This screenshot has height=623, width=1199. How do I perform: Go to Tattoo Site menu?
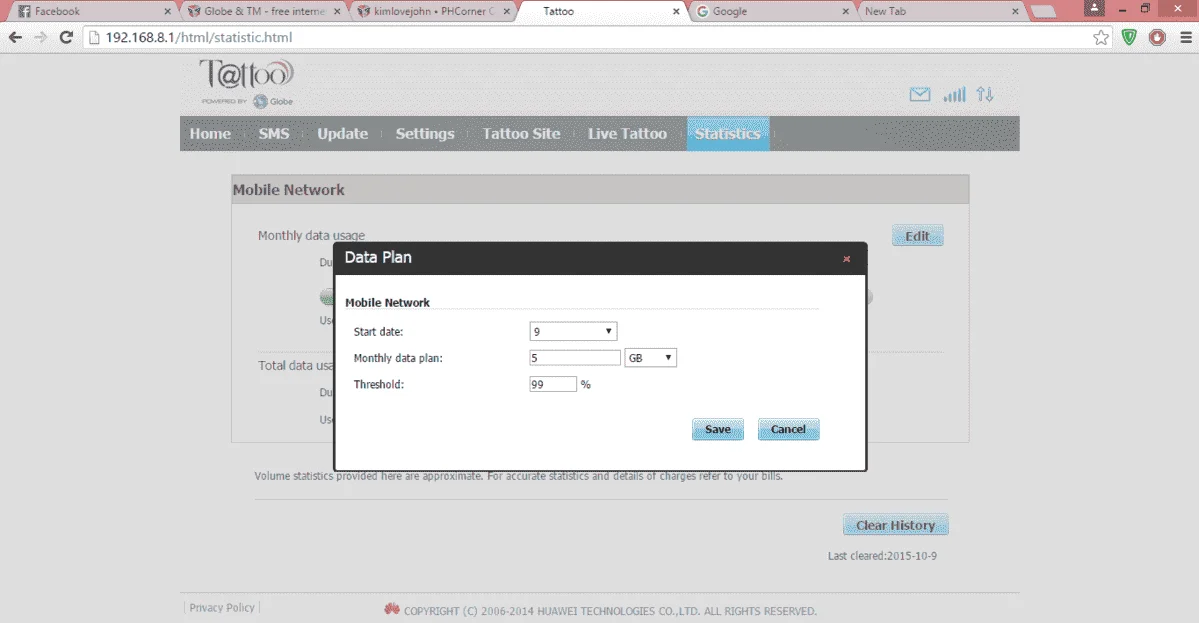[522, 134]
